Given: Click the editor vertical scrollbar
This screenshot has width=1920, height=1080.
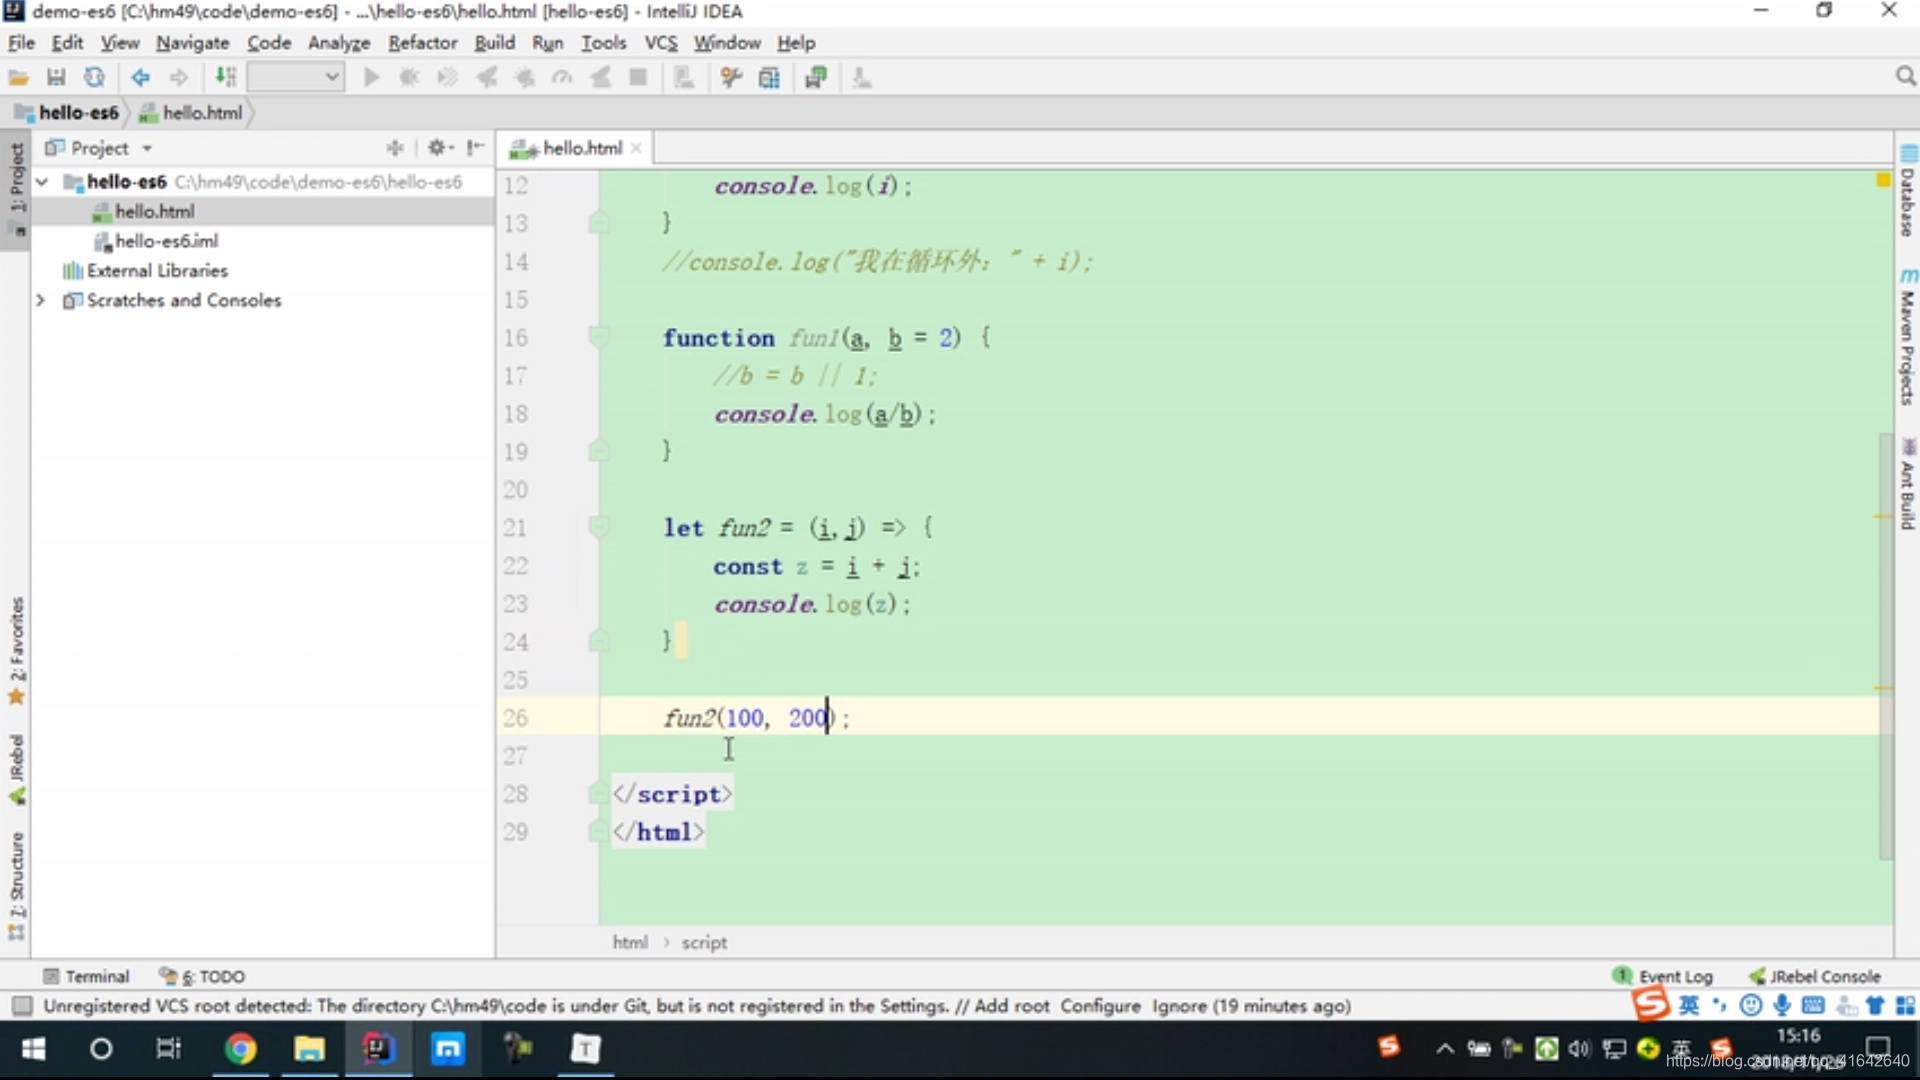Looking at the screenshot, I should (x=1885, y=646).
